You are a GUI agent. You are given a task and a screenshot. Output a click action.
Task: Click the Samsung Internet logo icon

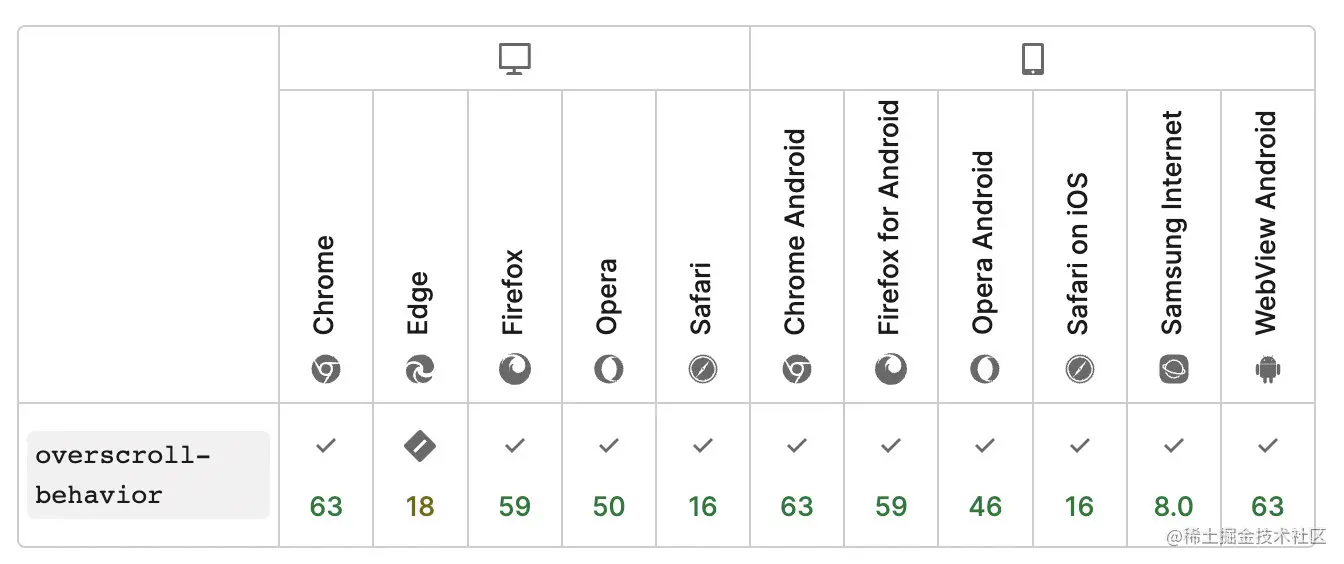point(1173,370)
